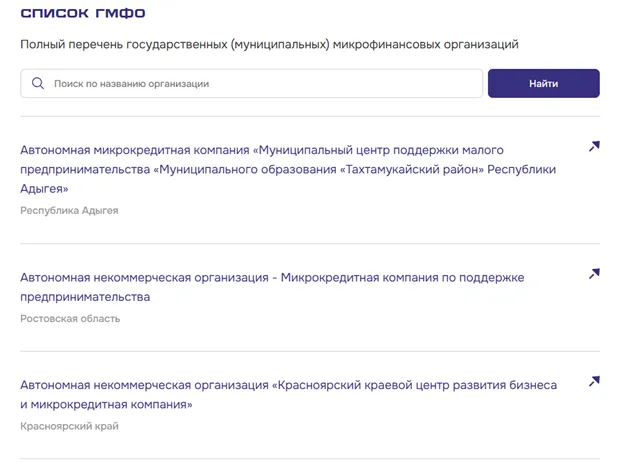Open arrow icon for Красноярский краевой центр
Screen dimensions: 624x470
pyautogui.click(x=593, y=381)
